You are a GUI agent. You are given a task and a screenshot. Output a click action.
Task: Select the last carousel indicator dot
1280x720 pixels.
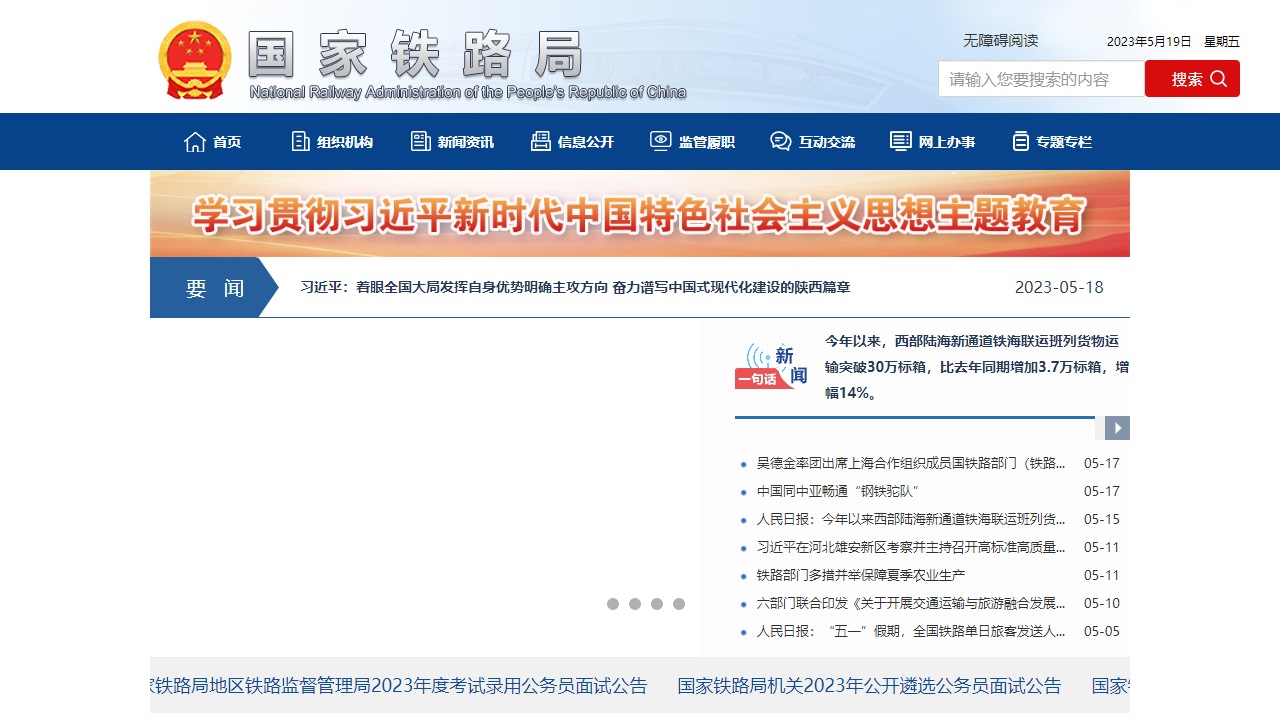[679, 604]
